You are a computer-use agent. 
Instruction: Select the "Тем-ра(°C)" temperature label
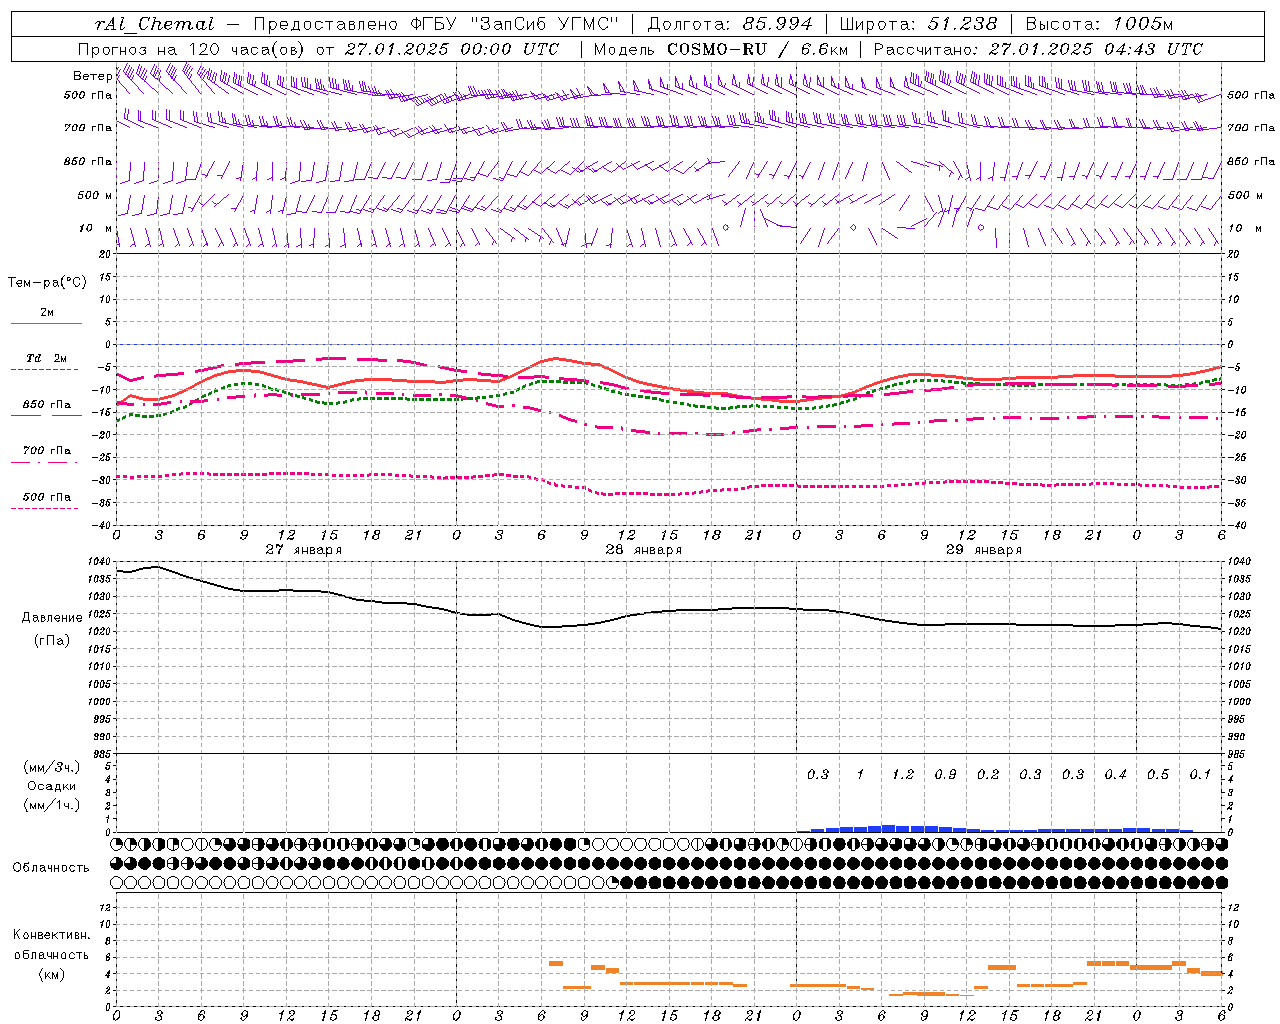(x=47, y=282)
